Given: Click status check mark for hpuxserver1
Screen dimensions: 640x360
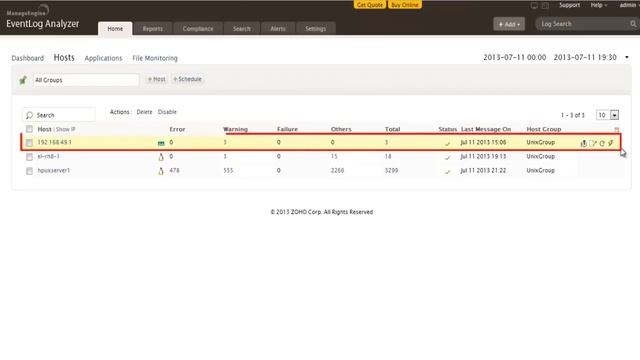Looking at the screenshot, I should pos(447,171).
